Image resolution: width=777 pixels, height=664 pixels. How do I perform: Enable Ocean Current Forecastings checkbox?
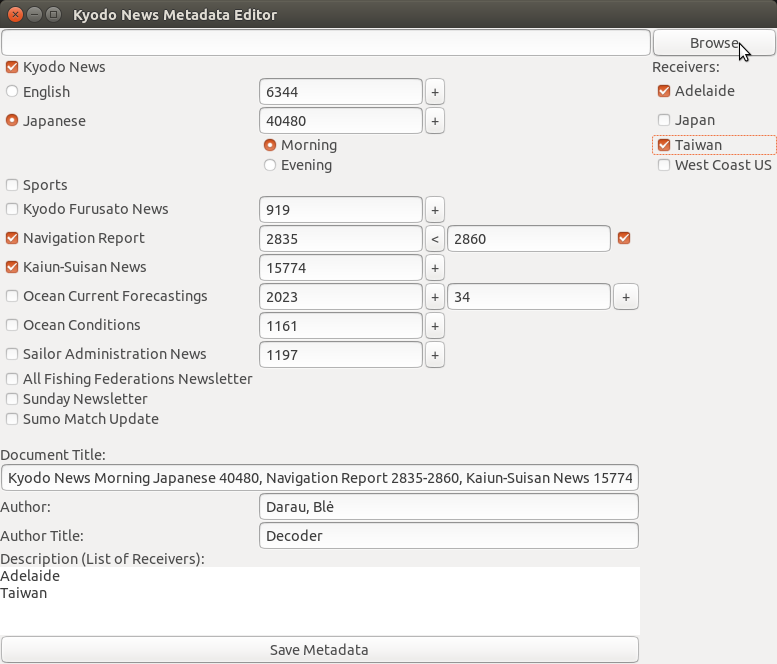[12, 296]
